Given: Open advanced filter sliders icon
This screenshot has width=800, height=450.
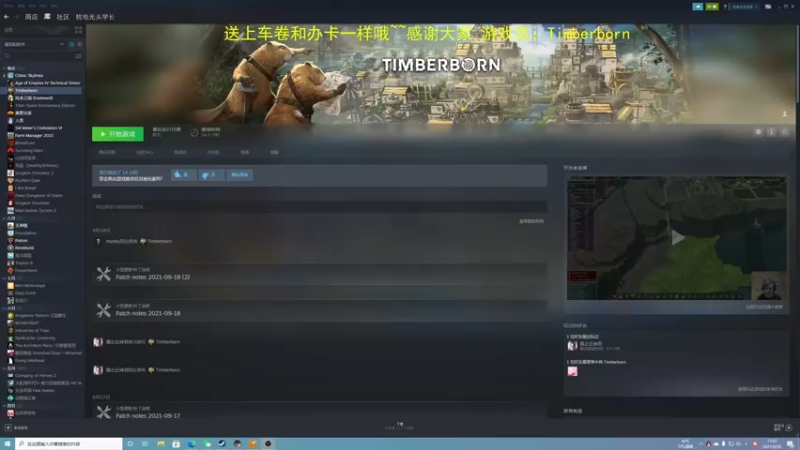Looking at the screenshot, I should (79, 56).
